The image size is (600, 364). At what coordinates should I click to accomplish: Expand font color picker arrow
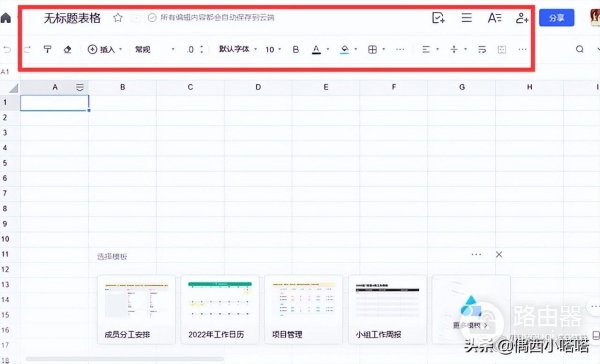[328, 49]
